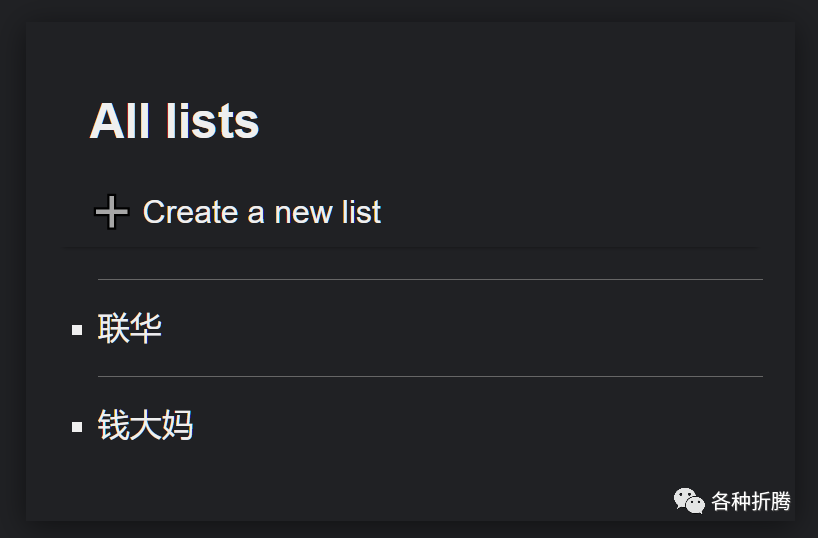Click the plus icon to add a list
The height and width of the screenshot is (538, 818).
click(x=112, y=212)
